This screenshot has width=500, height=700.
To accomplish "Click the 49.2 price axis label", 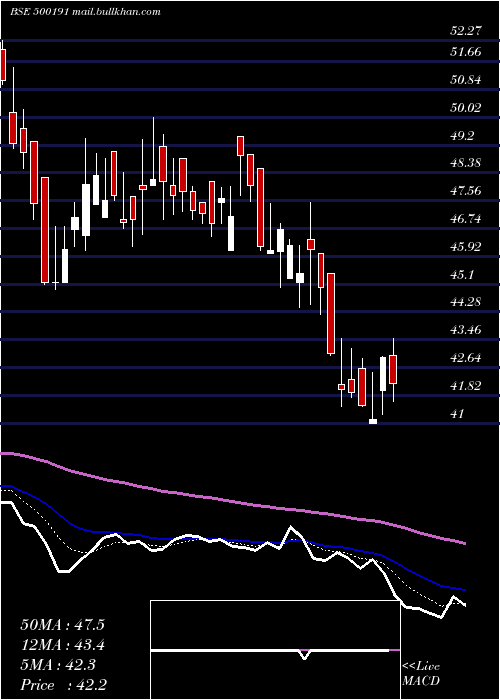I will click(x=462, y=135).
